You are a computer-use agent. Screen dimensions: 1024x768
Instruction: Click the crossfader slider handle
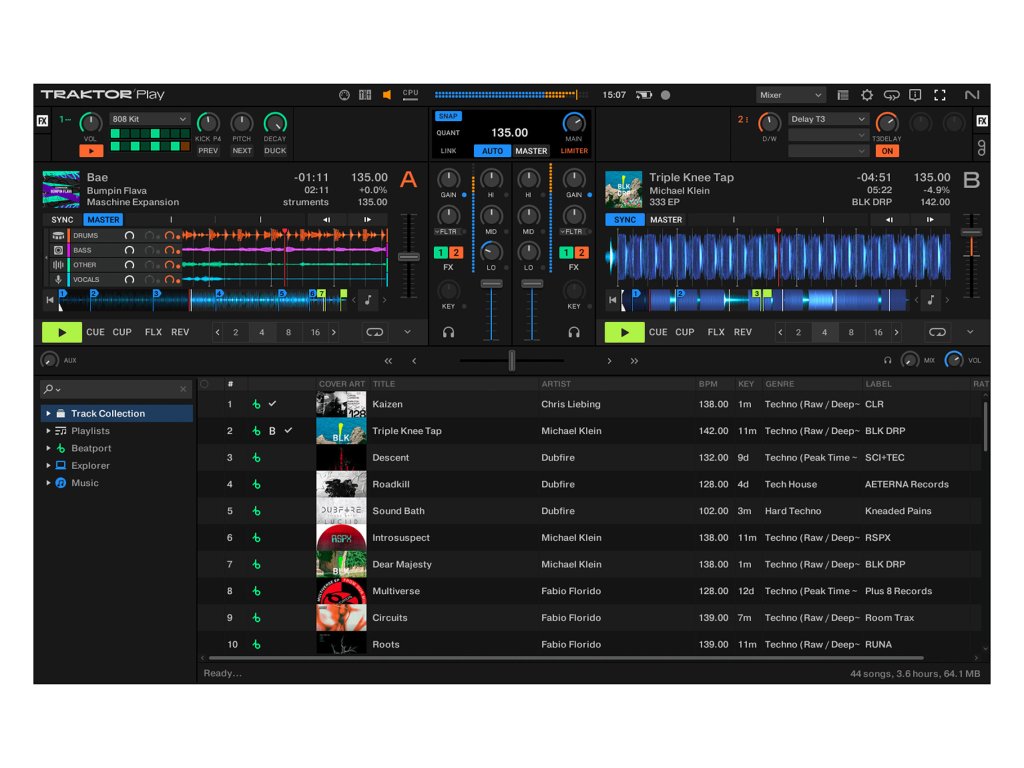click(512, 361)
